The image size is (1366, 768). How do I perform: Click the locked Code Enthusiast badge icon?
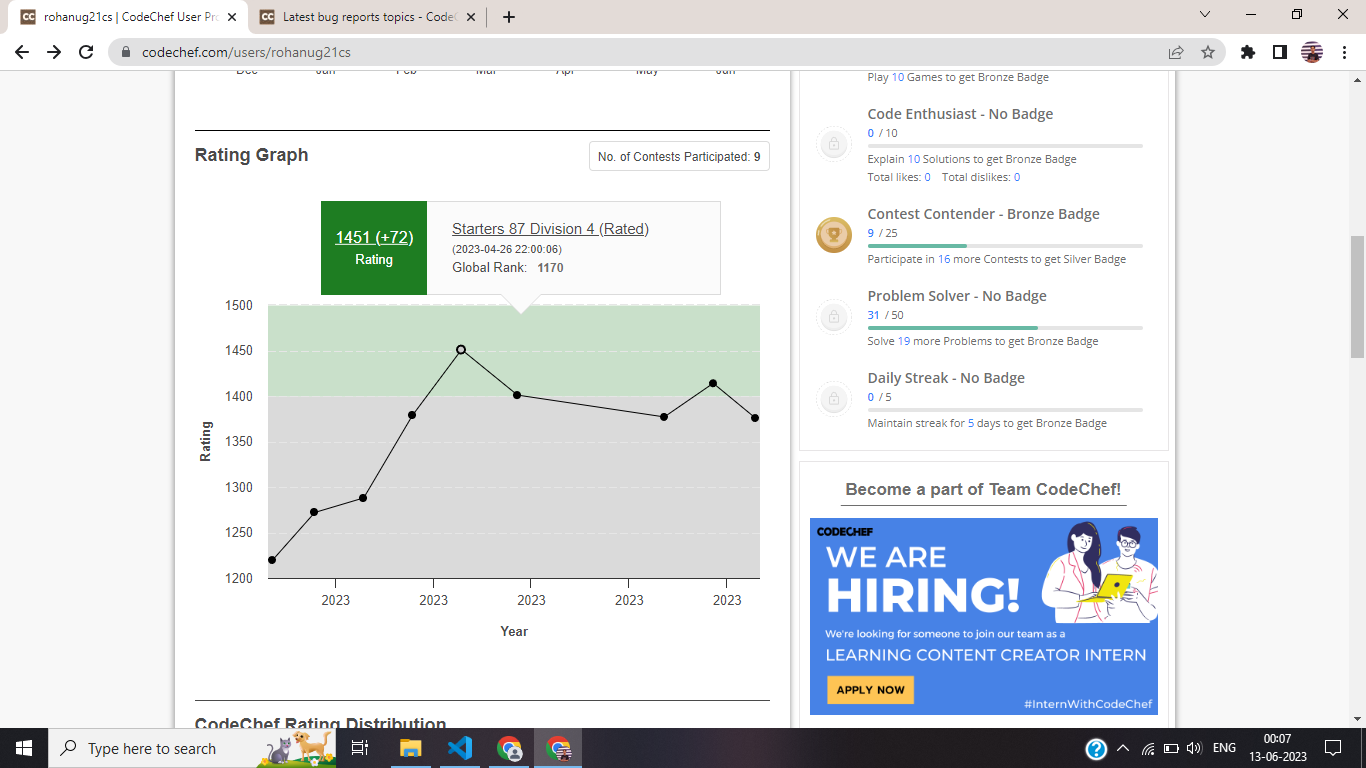click(x=833, y=145)
